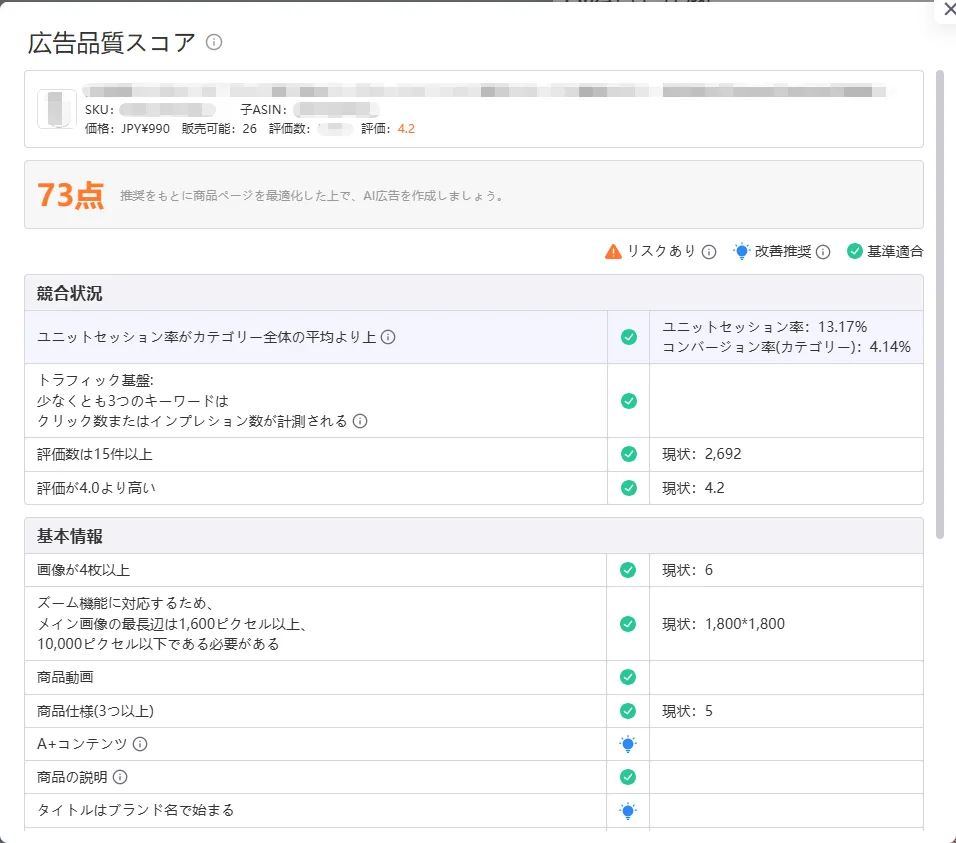Click the 画像が4枚以上 row label

point(84,570)
